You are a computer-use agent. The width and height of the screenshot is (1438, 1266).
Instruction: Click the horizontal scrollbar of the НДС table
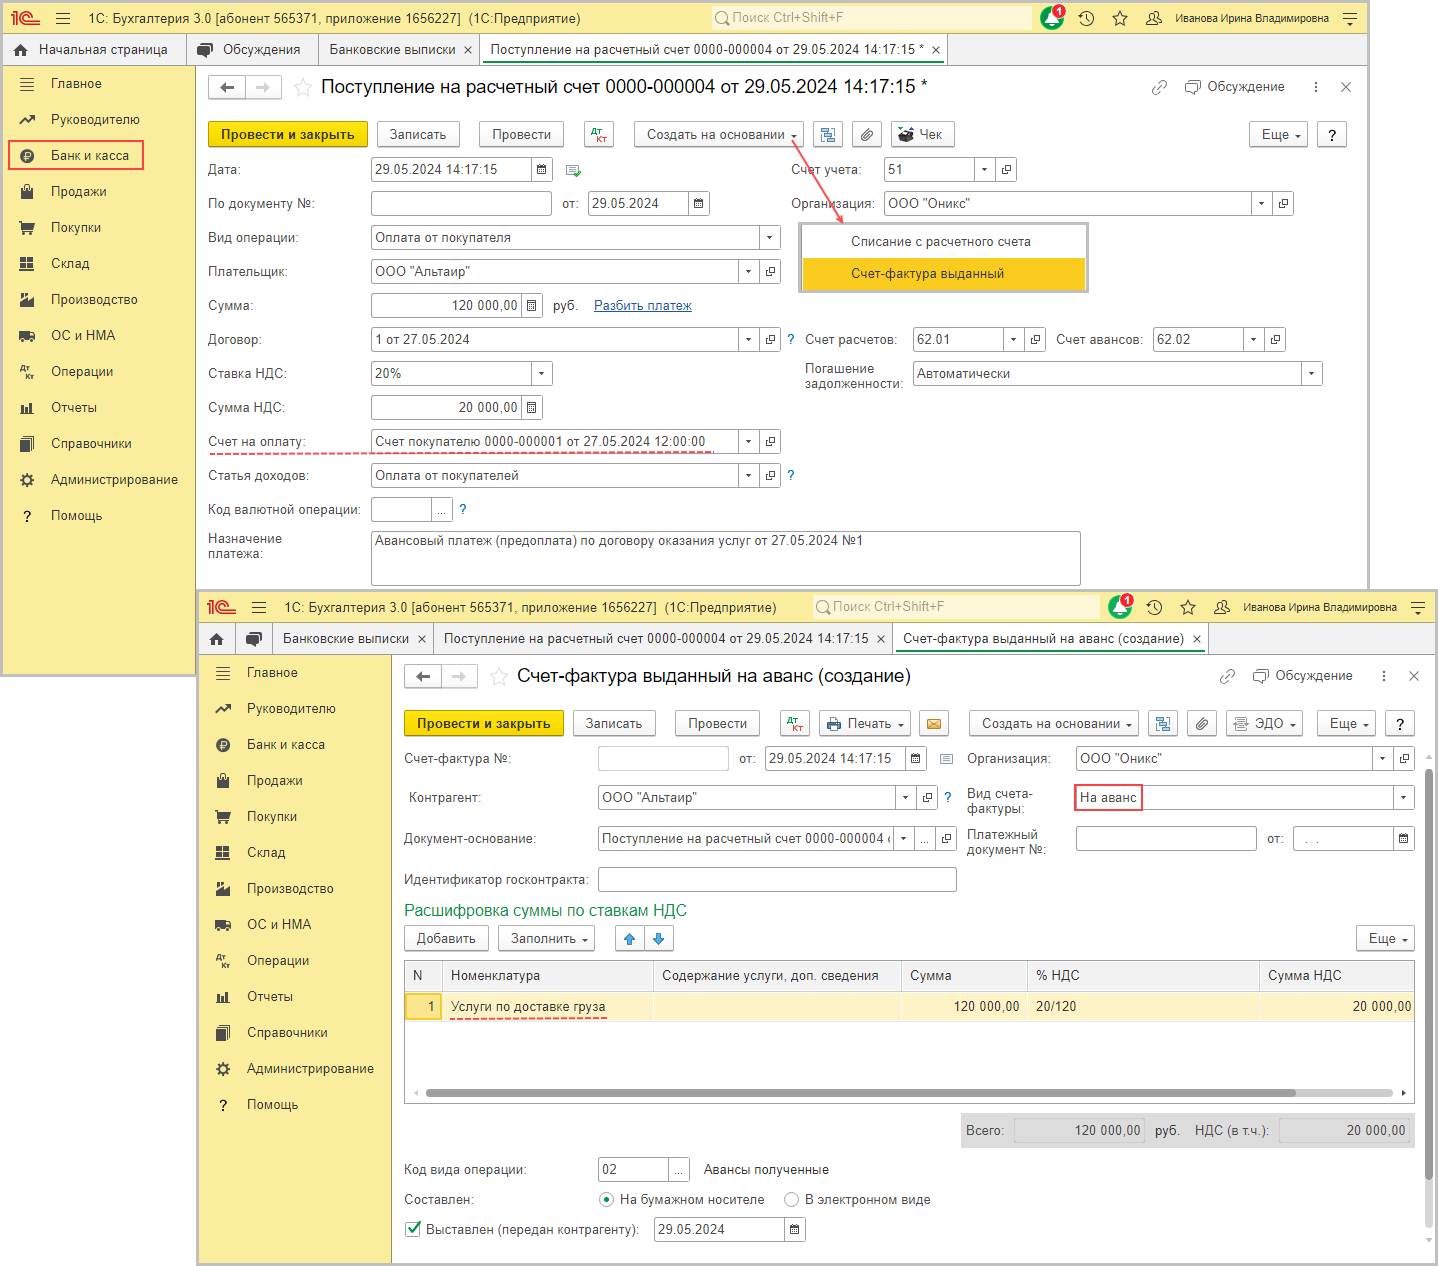[x=860, y=1093]
